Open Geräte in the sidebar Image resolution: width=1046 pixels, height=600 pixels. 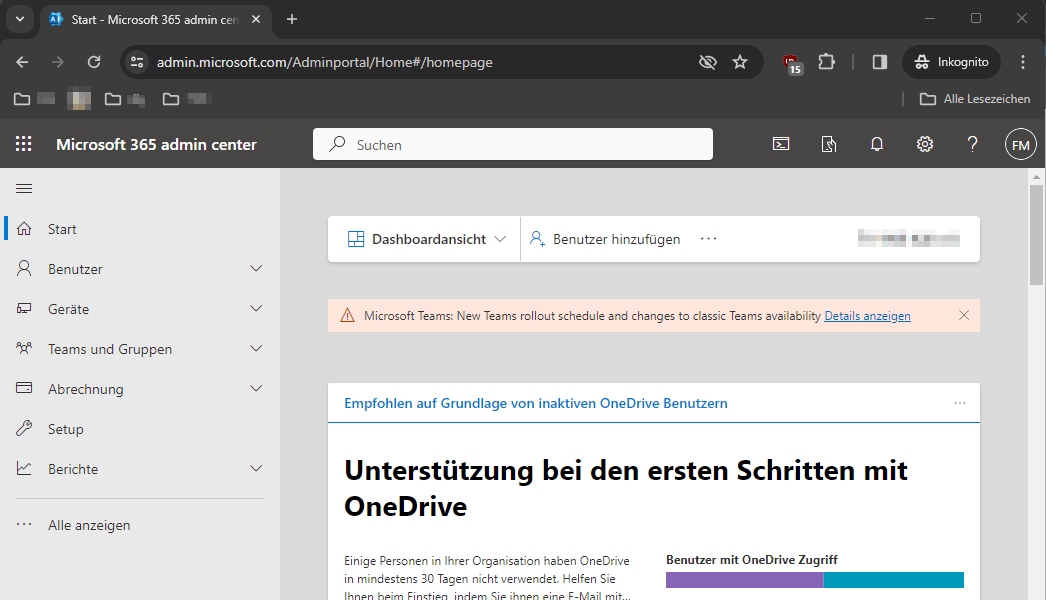pyautogui.click(x=139, y=309)
